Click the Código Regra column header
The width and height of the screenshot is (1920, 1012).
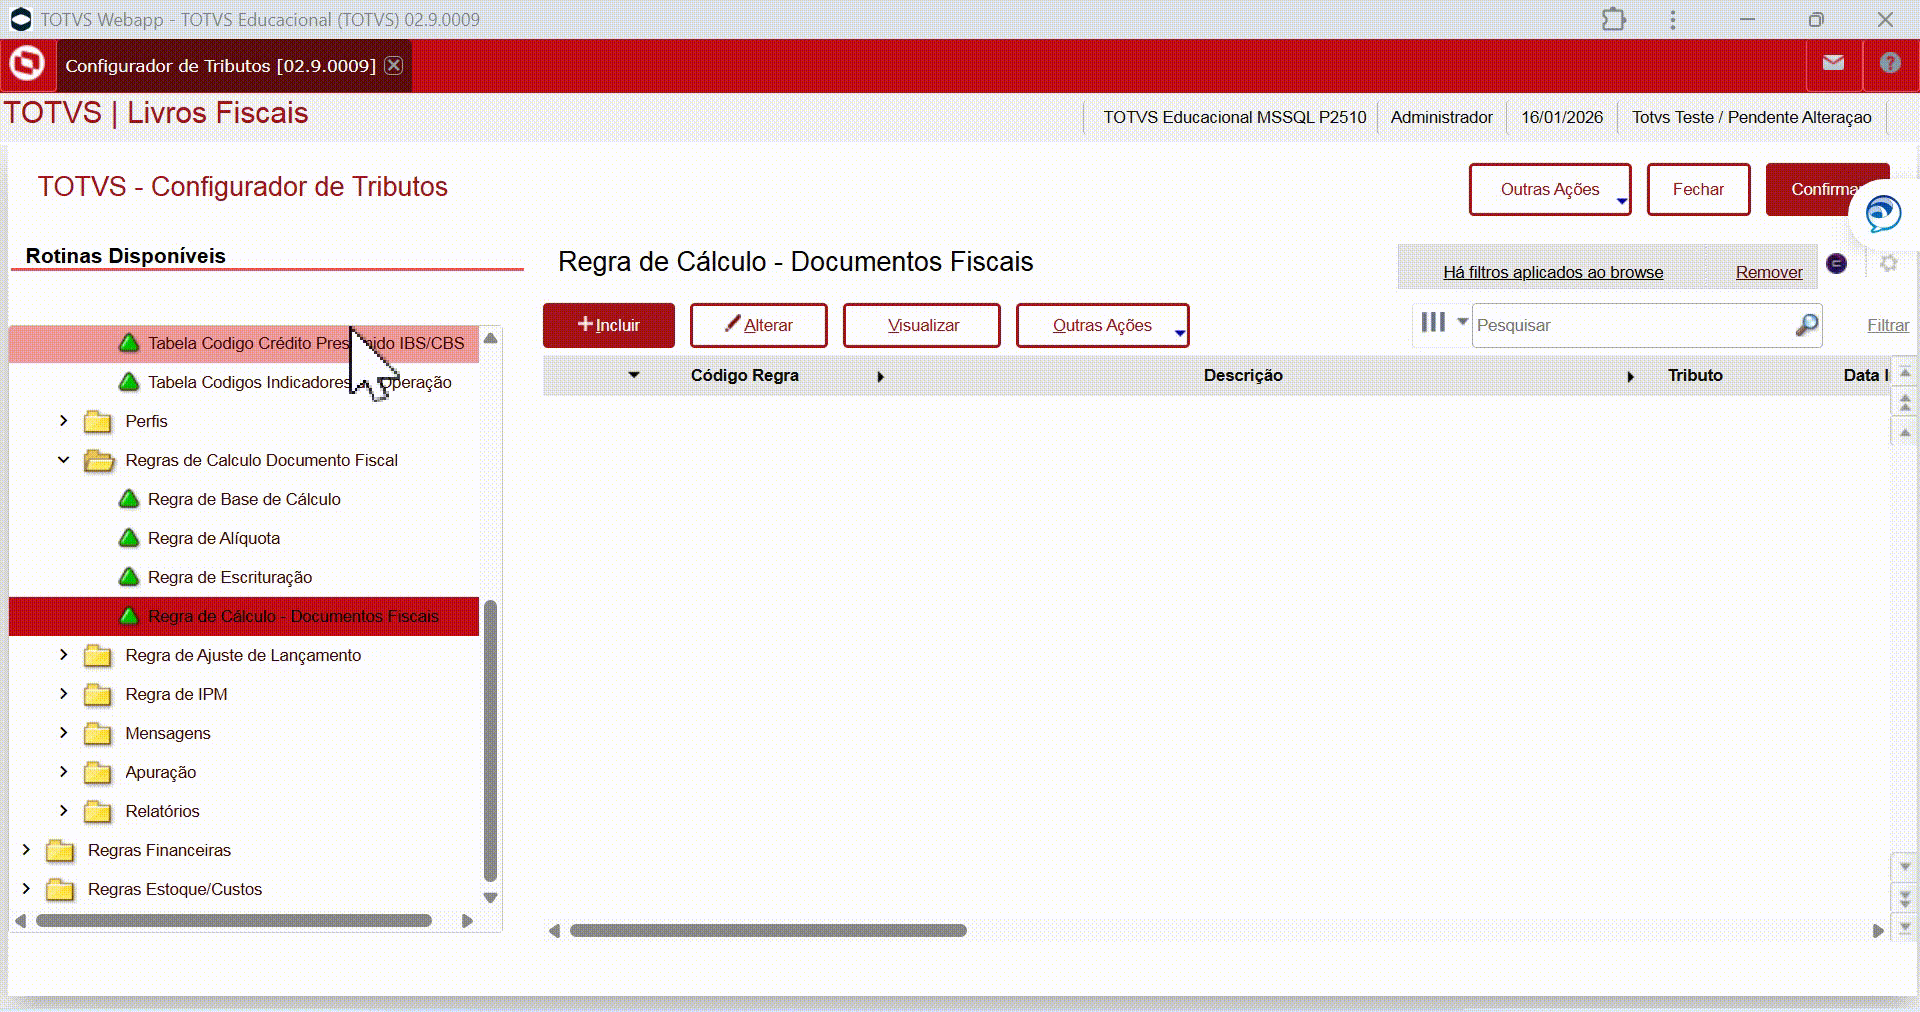click(745, 375)
